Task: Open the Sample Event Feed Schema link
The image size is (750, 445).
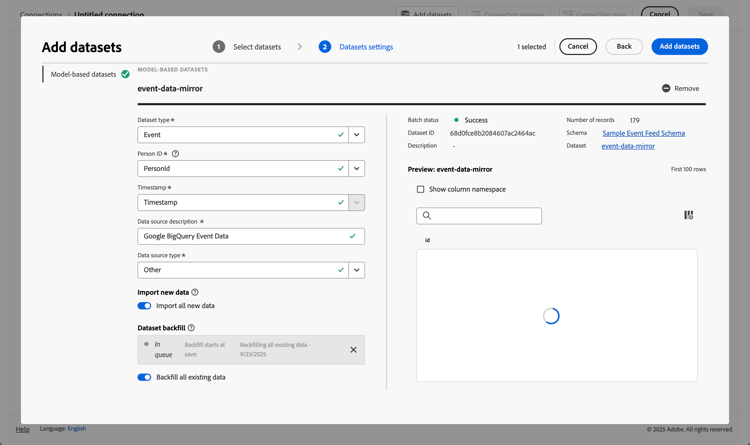Action: pos(643,133)
